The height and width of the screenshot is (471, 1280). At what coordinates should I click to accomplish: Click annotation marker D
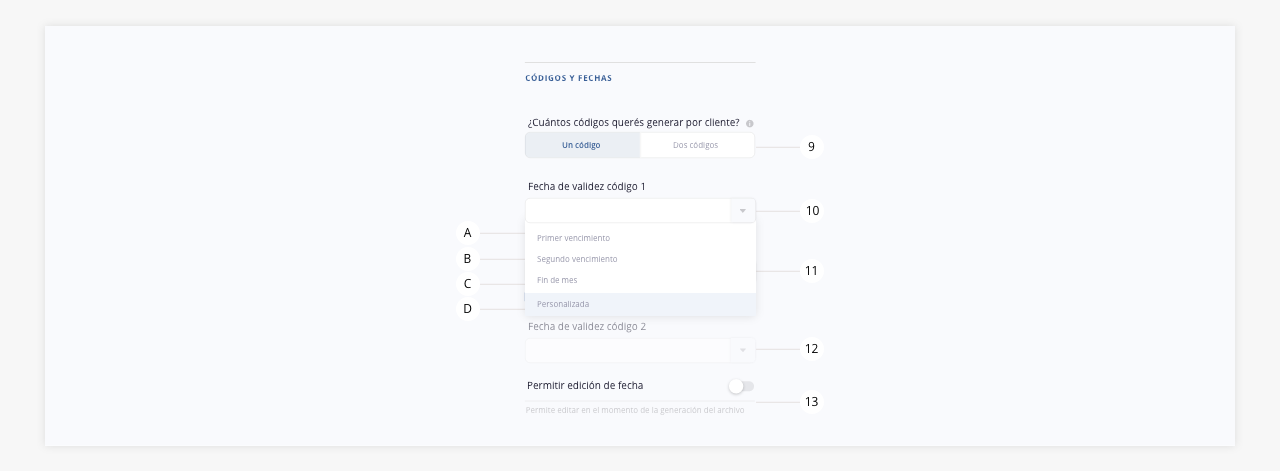click(467, 309)
